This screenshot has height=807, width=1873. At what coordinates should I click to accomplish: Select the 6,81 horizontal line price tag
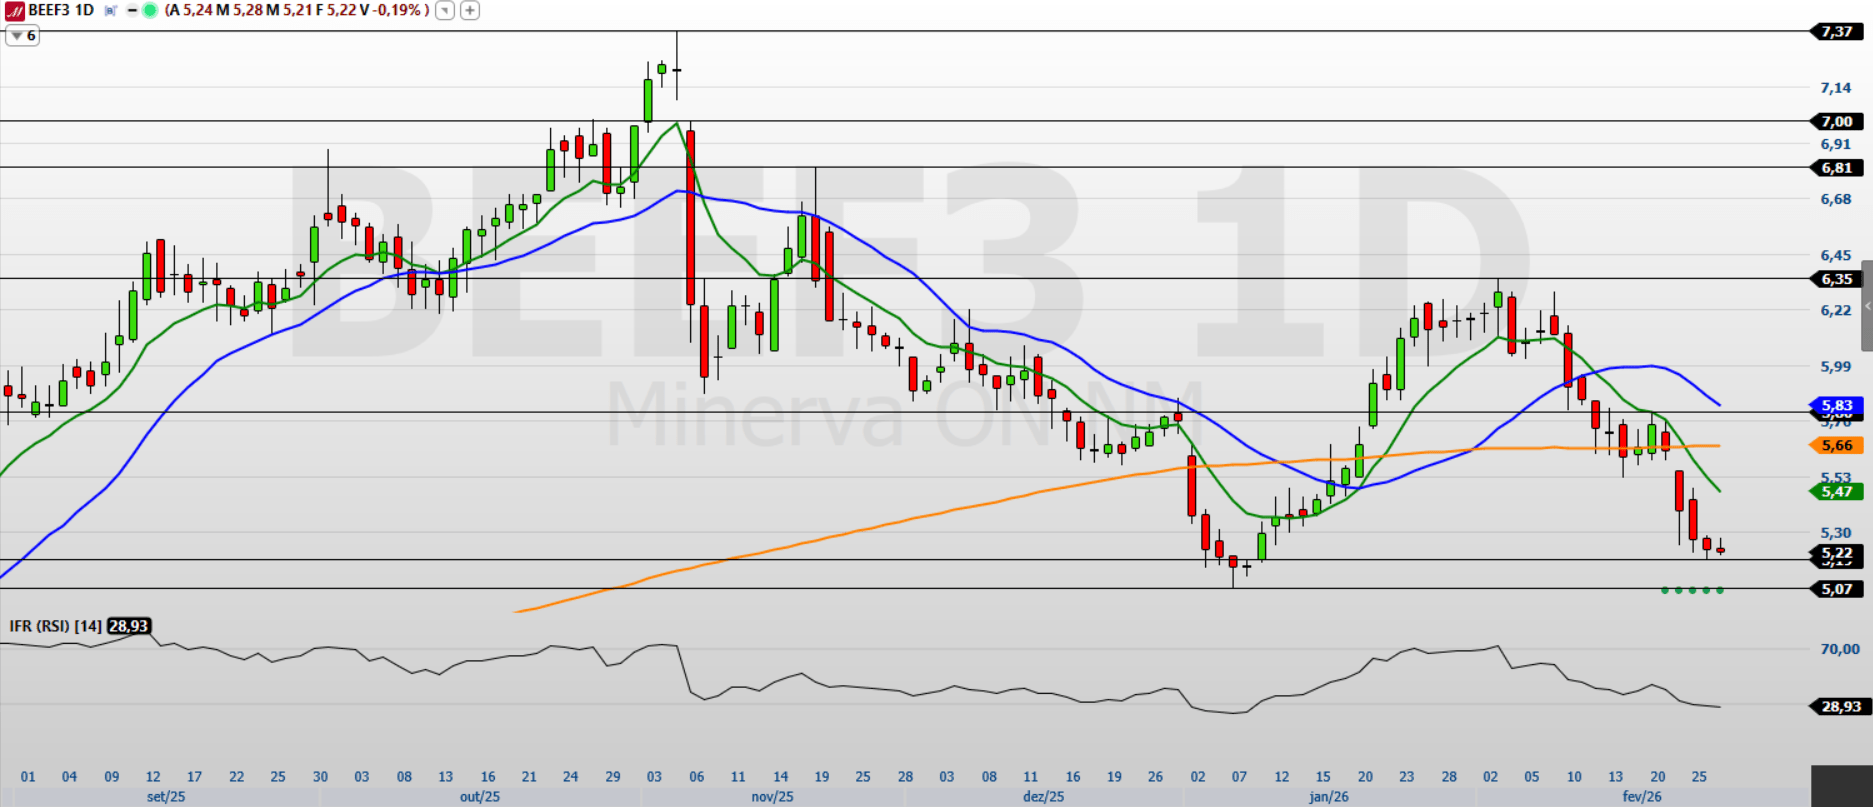point(1837,168)
